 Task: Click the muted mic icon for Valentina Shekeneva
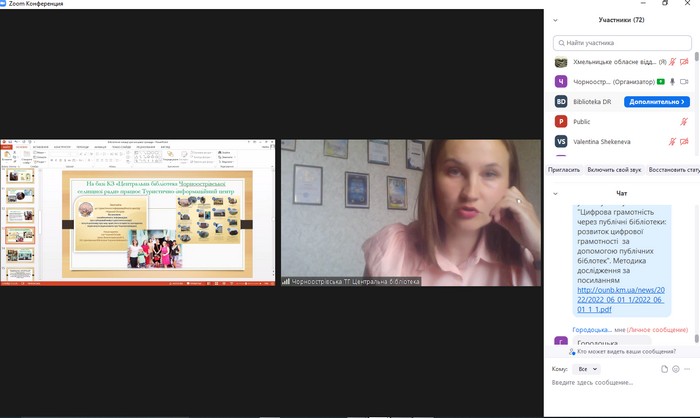672,142
